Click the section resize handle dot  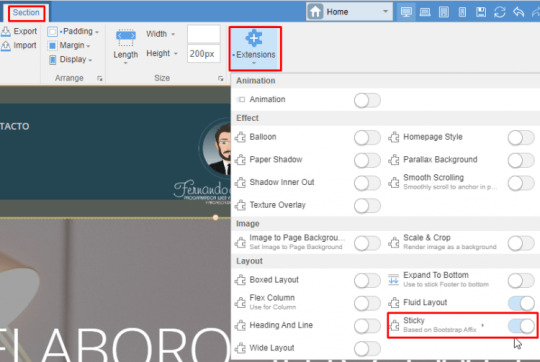(215, 217)
